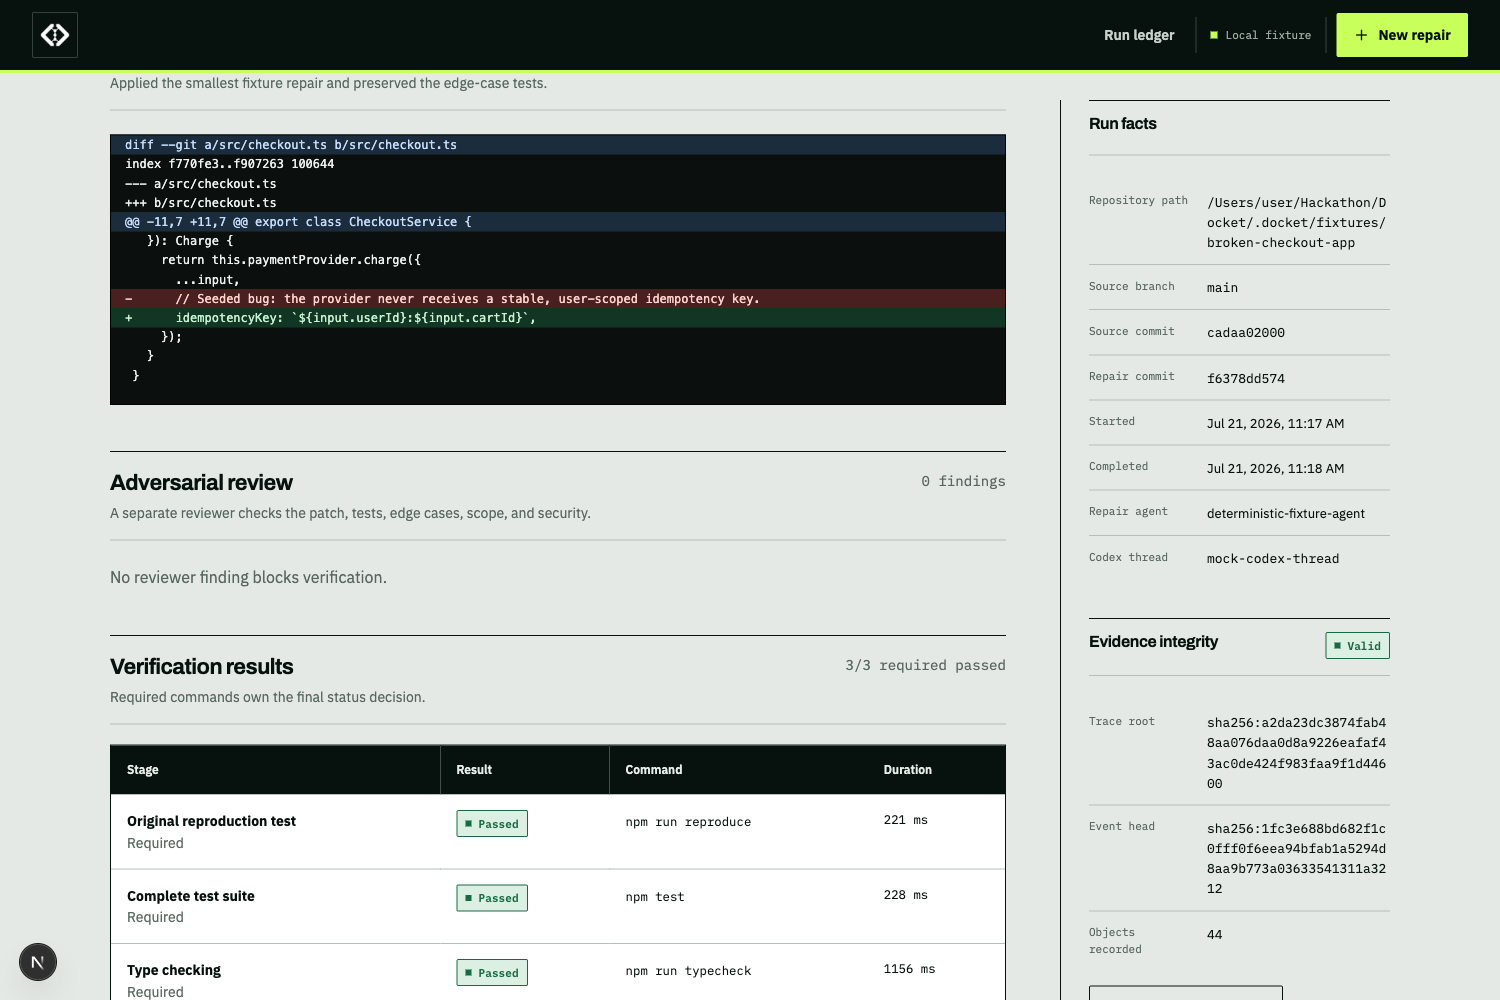Click the mock-codex-thread value
Viewport: 1500px width, 1000px height.
1273,559
